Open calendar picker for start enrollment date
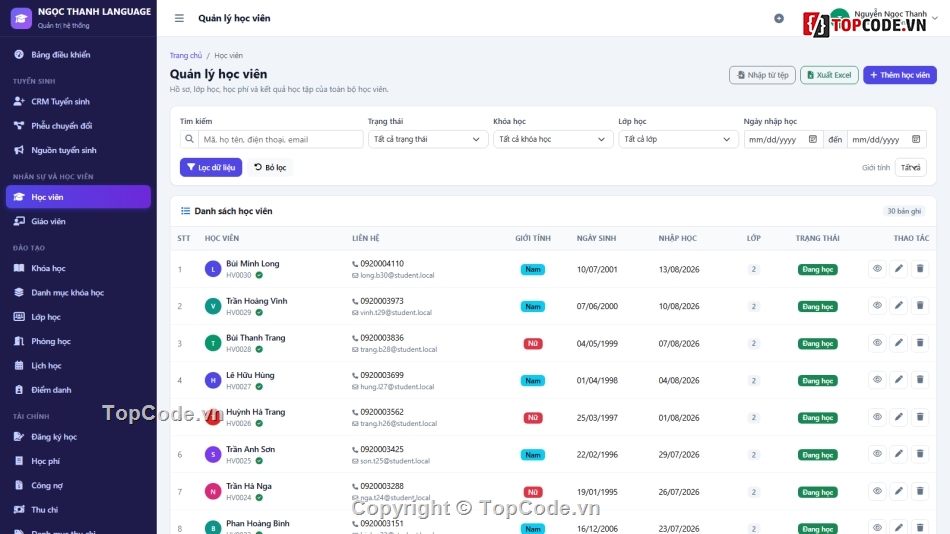 [812, 139]
